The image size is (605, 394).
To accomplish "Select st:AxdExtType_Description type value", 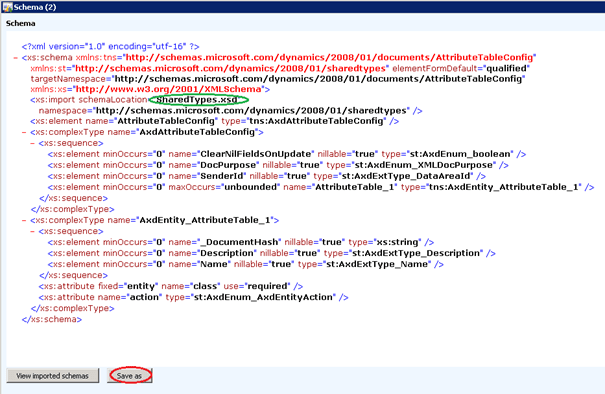I will click(416, 253).
